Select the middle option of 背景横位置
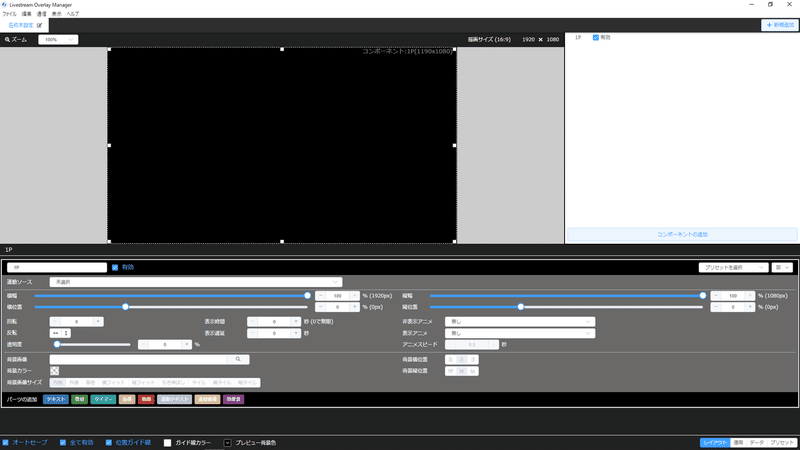The image size is (800, 450). pyautogui.click(x=462, y=360)
